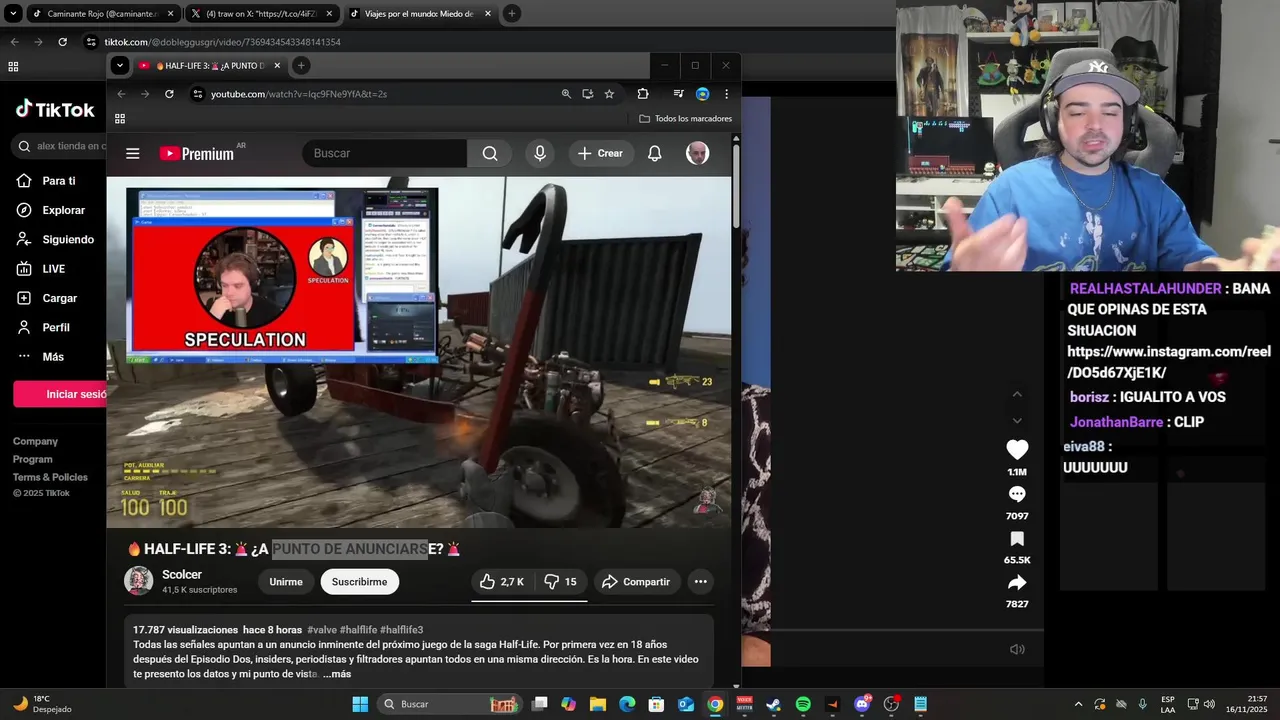This screenshot has width=1280, height=720.
Task: Open the YouTube hamburger guide menu
Action: [x=133, y=153]
